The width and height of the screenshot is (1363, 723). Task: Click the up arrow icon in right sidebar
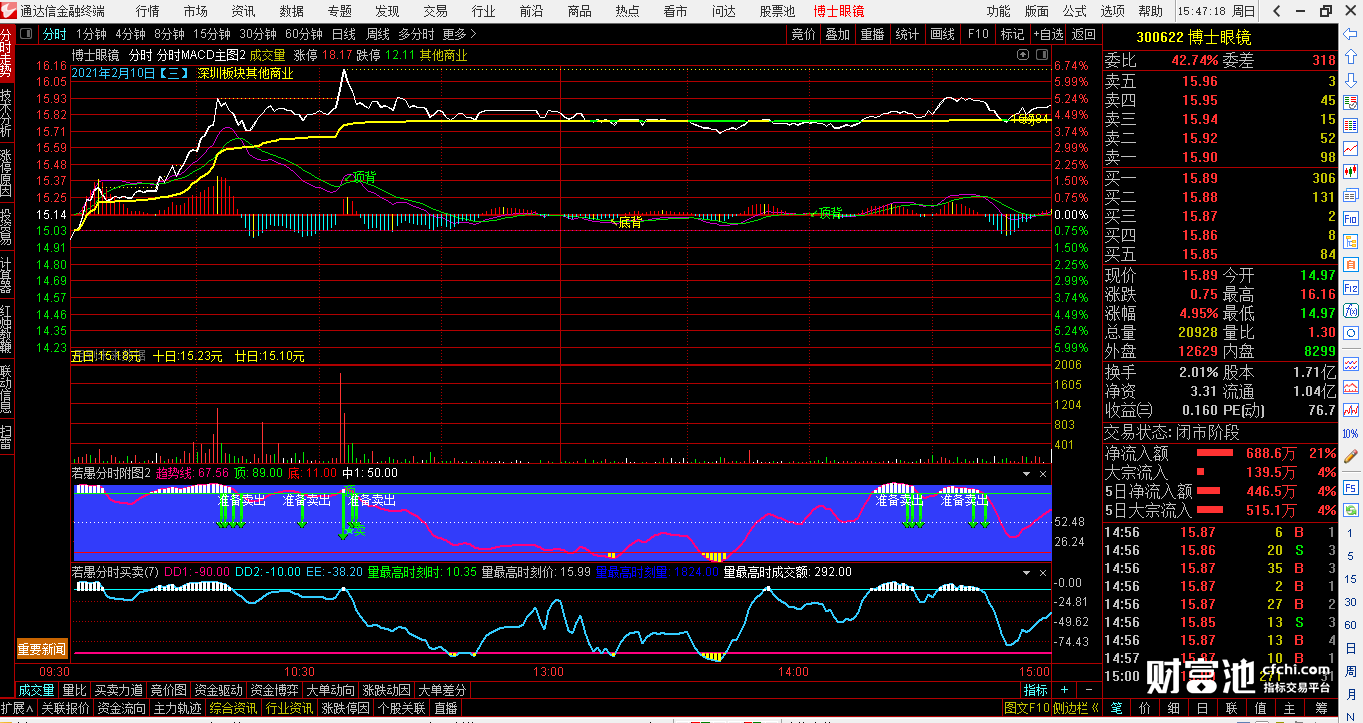1350,56
